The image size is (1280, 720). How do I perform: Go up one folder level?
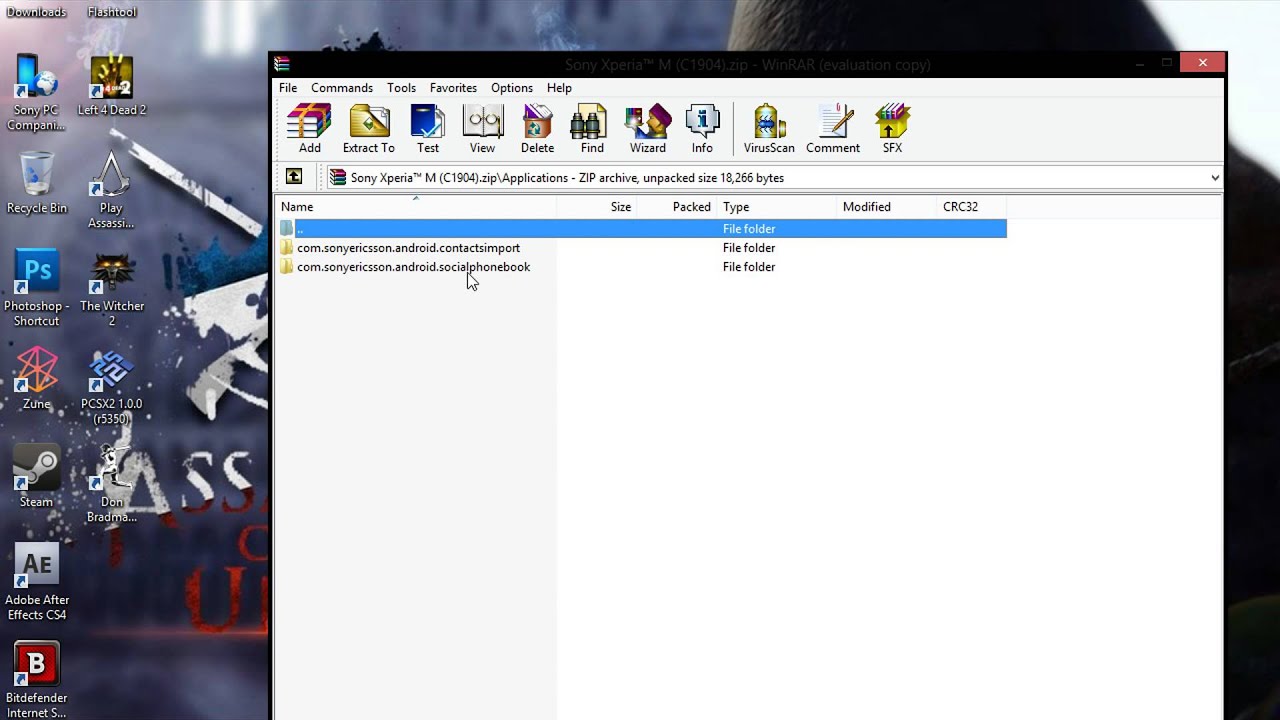[294, 177]
